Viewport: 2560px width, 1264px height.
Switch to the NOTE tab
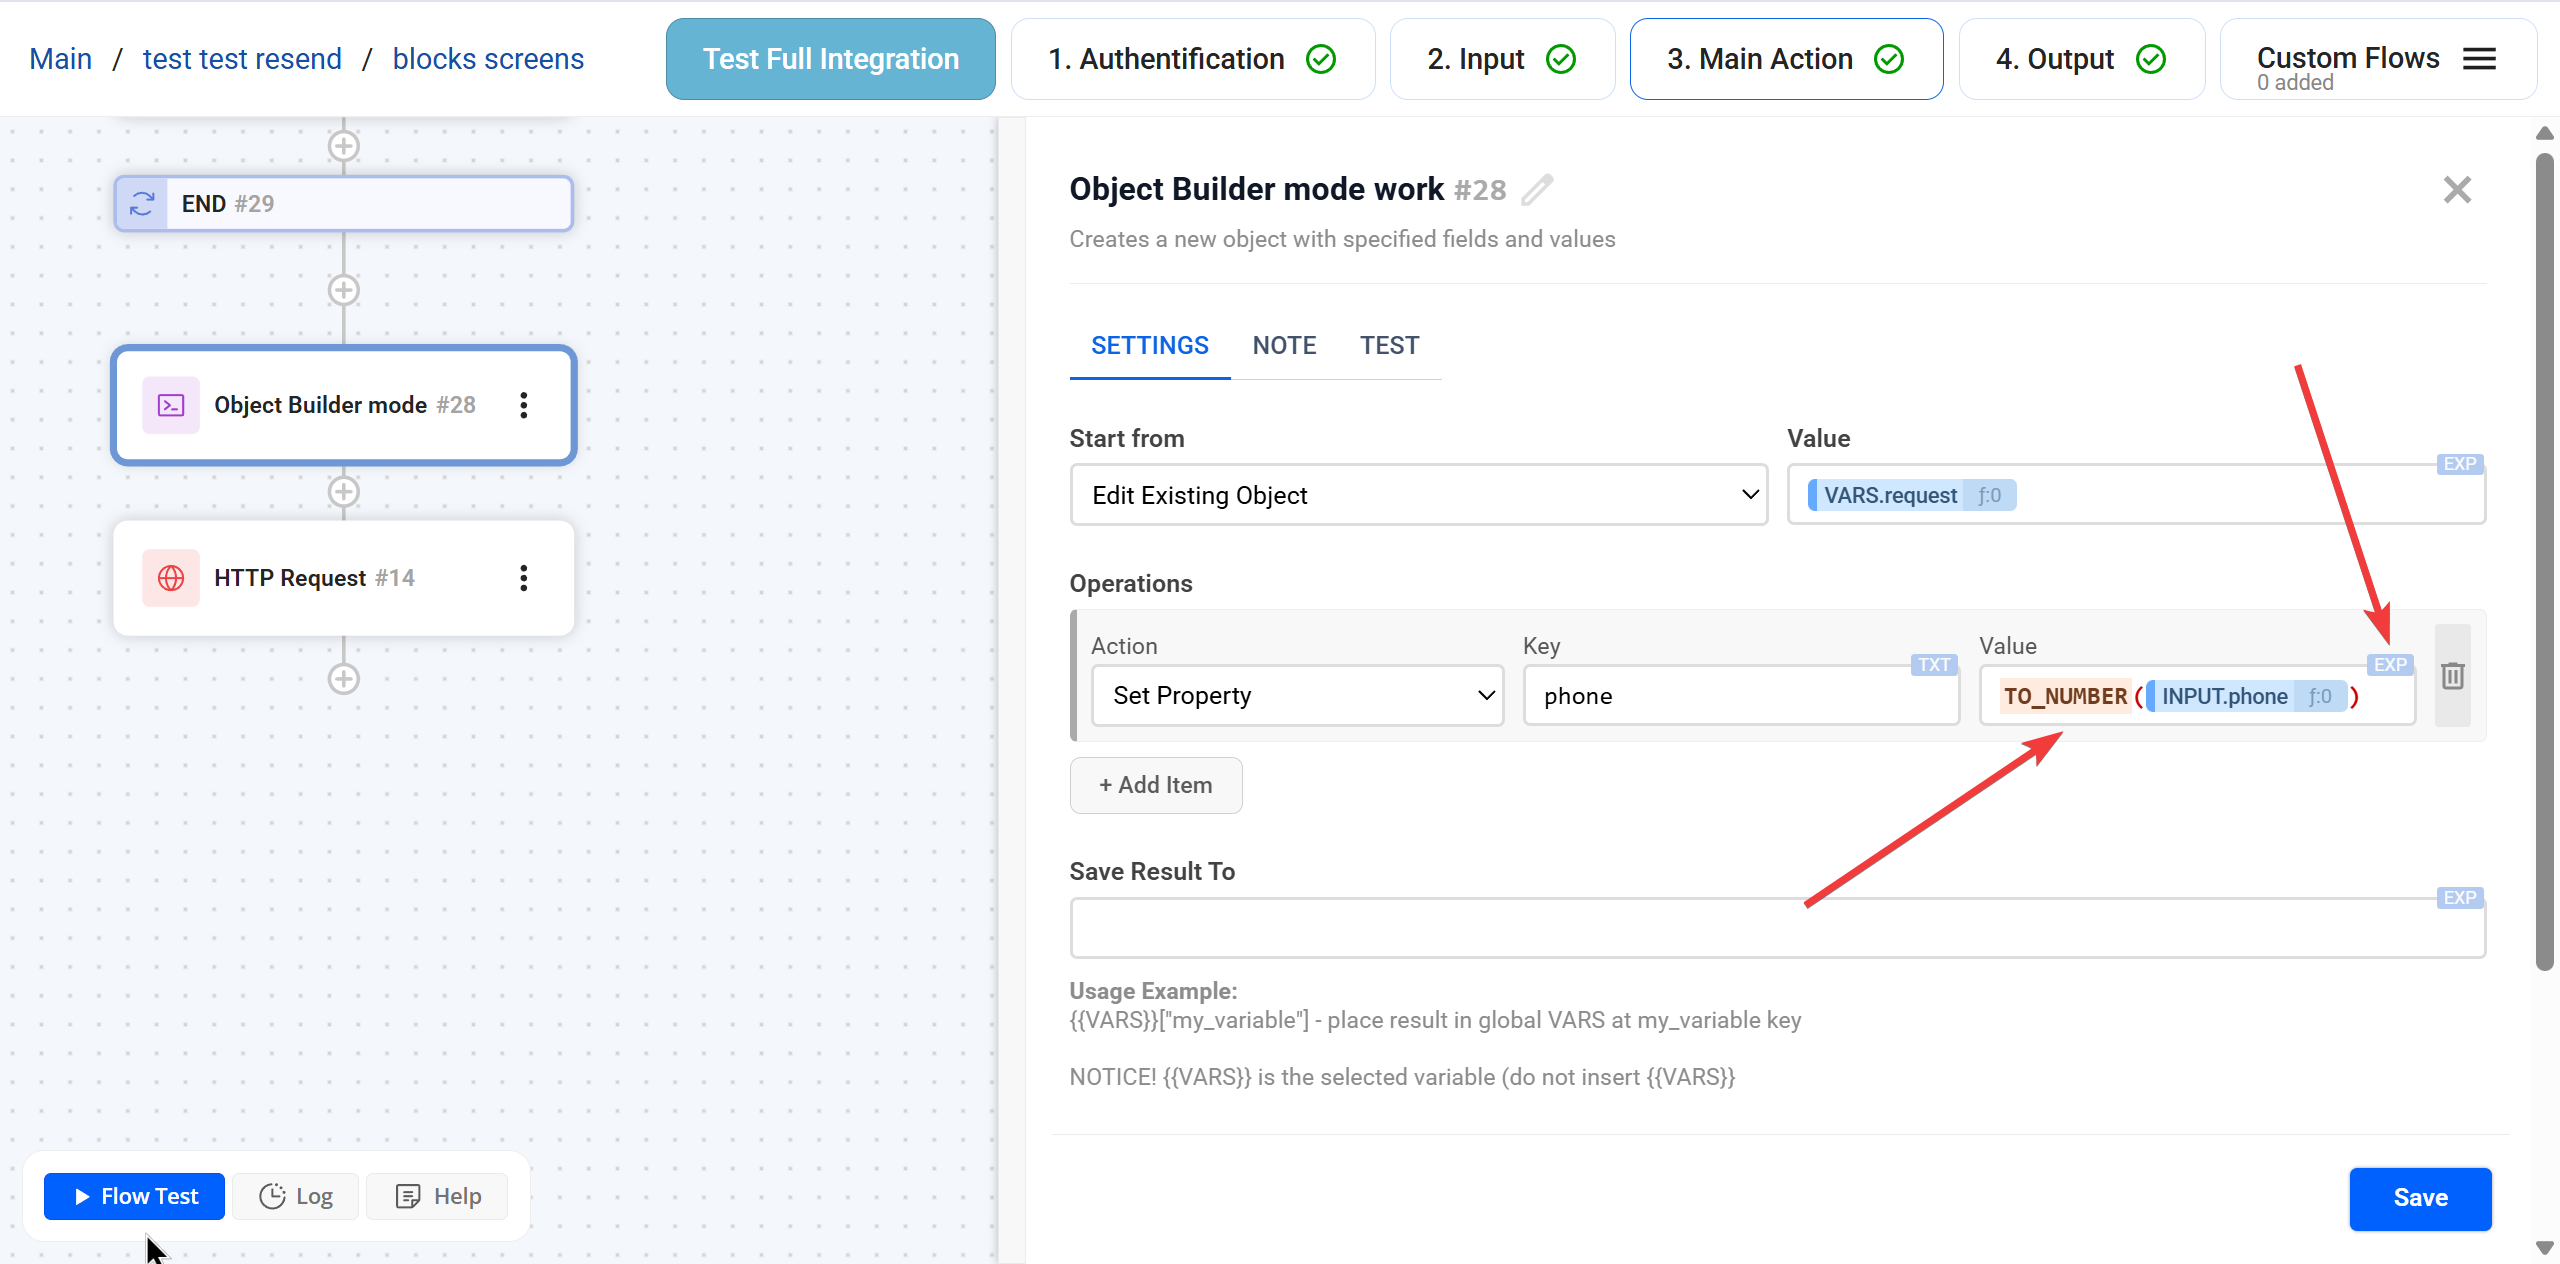tap(1284, 345)
